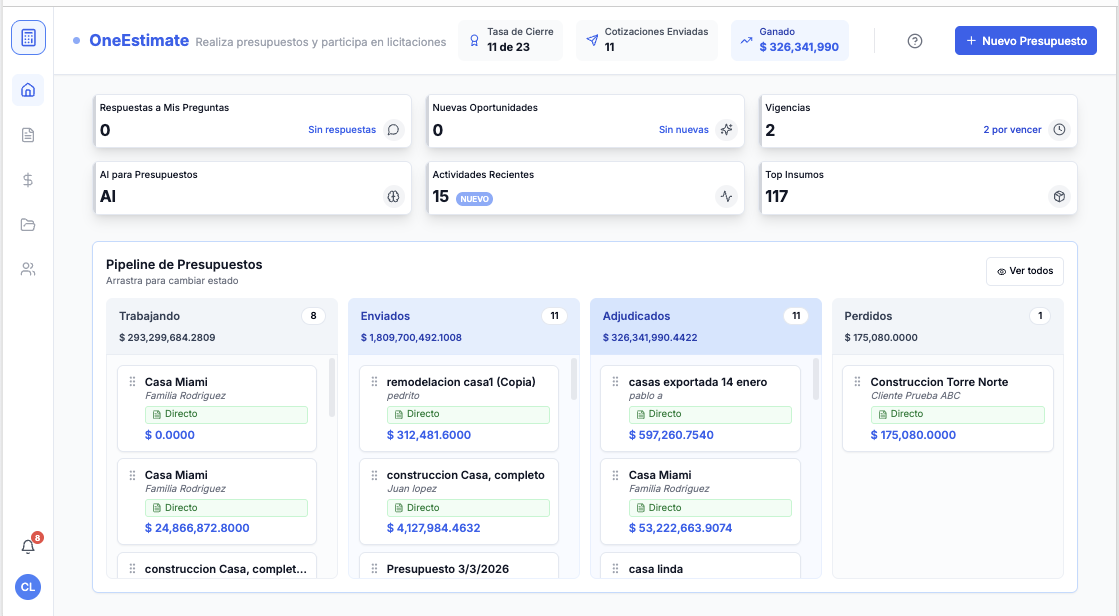The height and width of the screenshot is (616, 1119).
Task: Click the Ganado $326,341,990 stat chip
Action: [x=789, y=41]
